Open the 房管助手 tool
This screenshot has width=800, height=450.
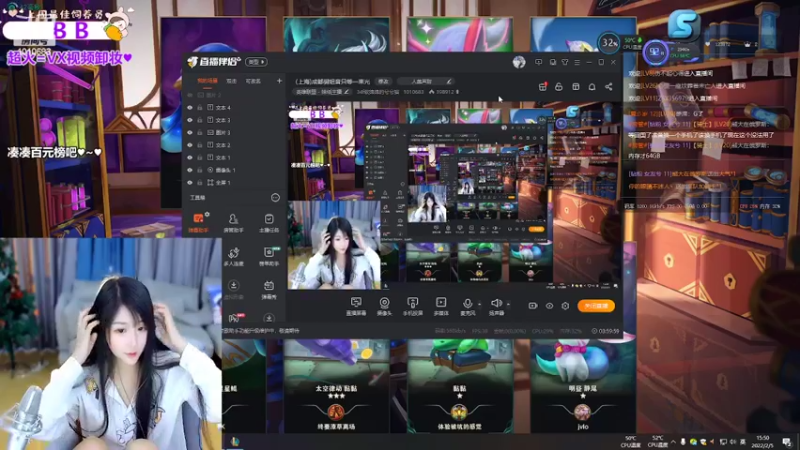pos(233,222)
